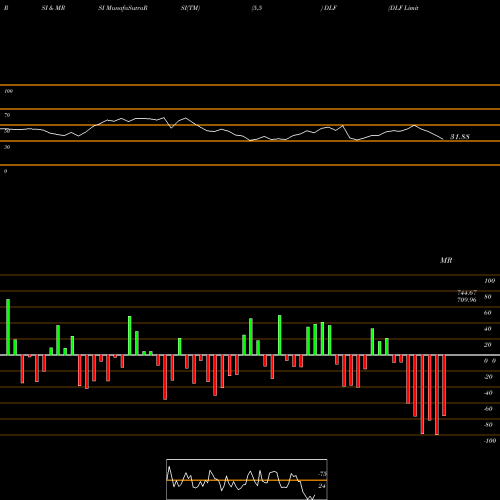Viewport: 500px width, 500px height.
Task: Click the 'SI(TM)' header text
Action: pyautogui.click(x=190, y=8)
